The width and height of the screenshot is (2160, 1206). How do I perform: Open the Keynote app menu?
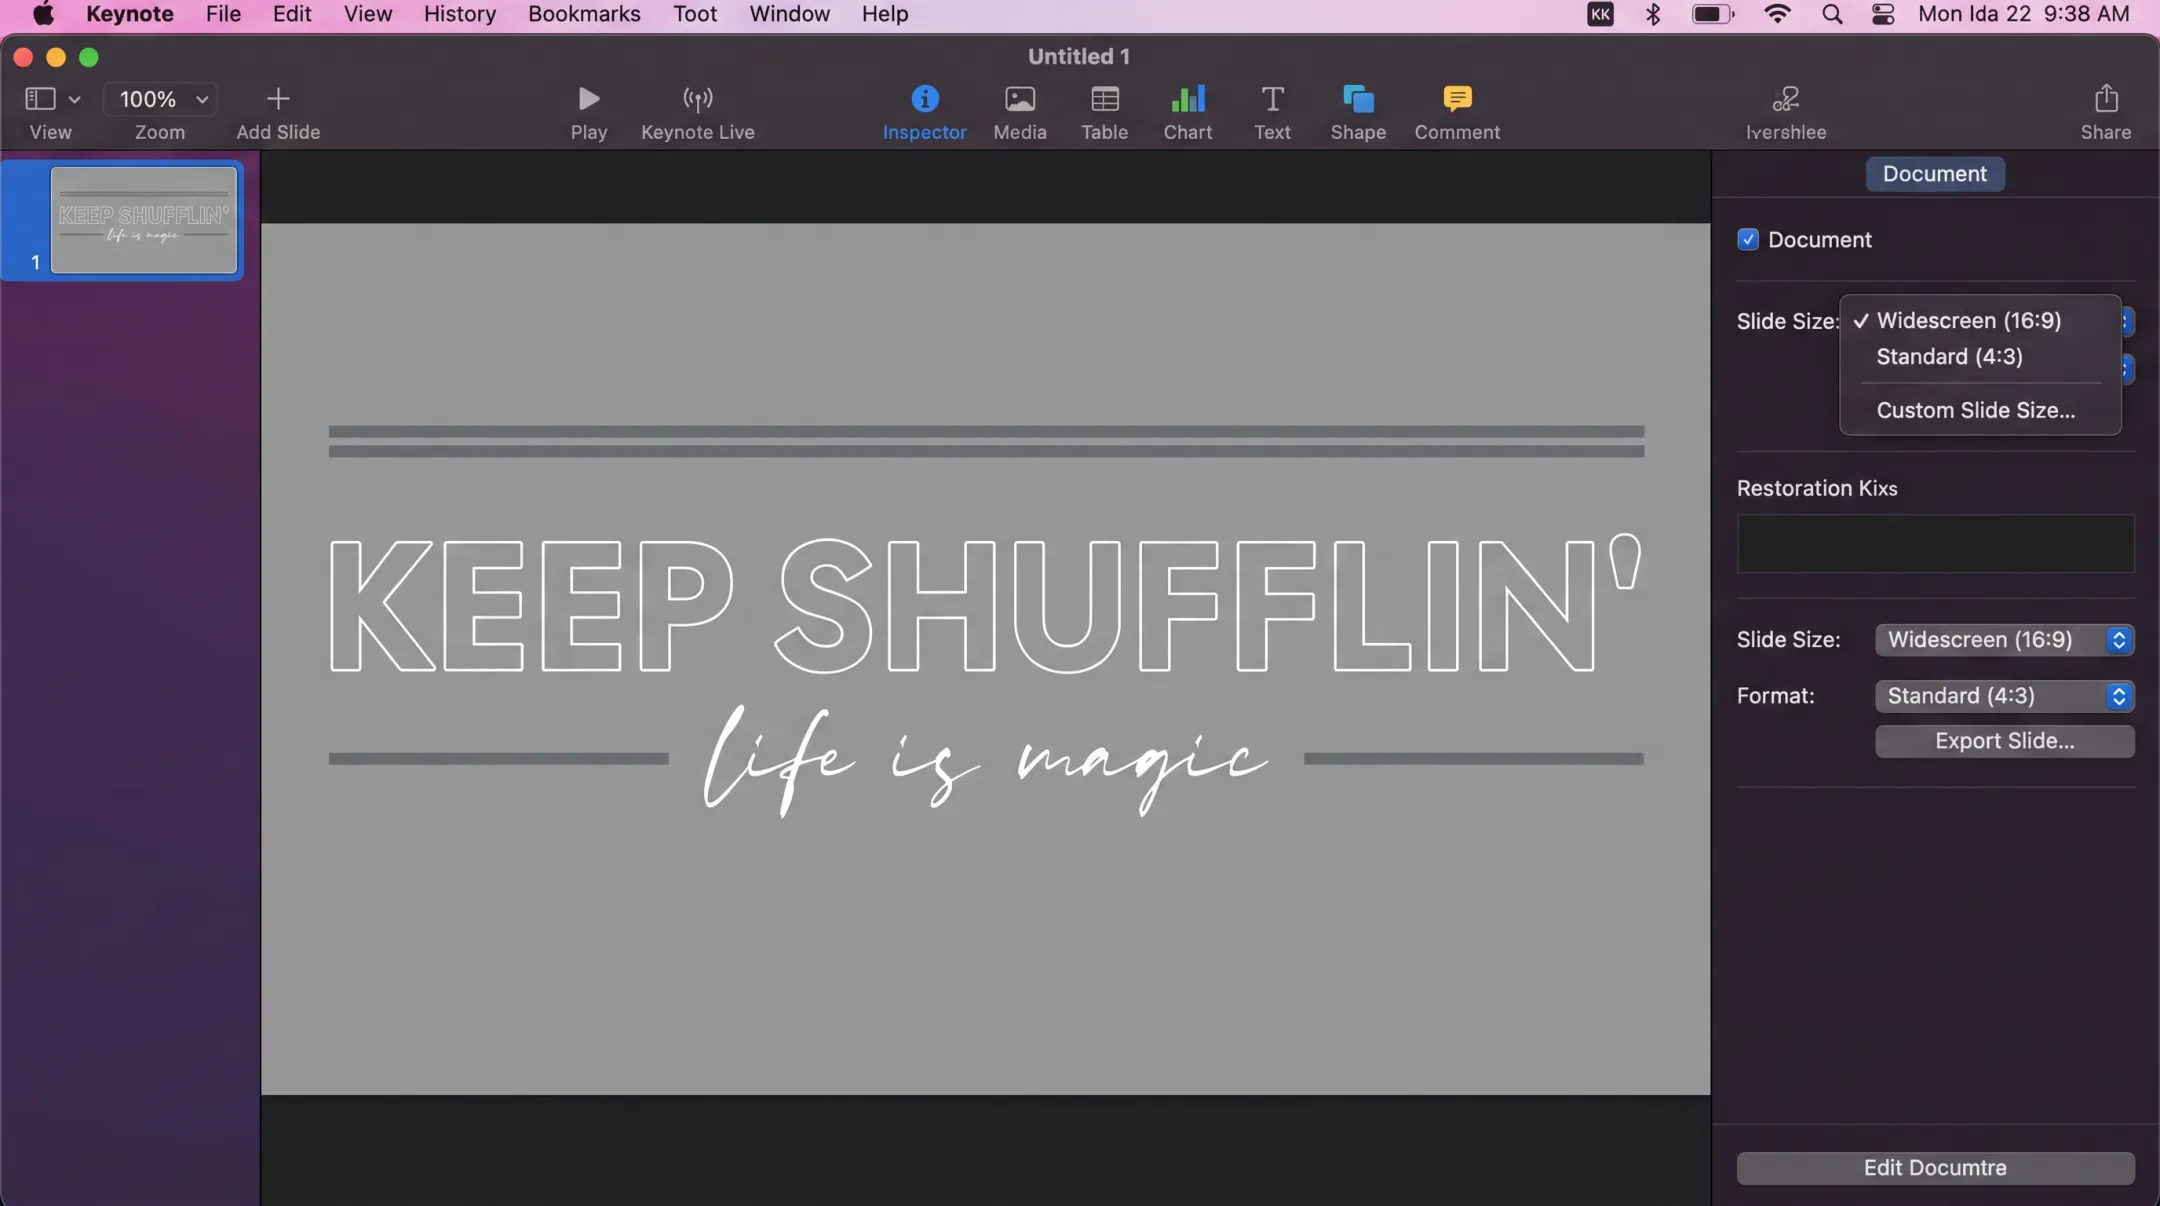point(130,14)
